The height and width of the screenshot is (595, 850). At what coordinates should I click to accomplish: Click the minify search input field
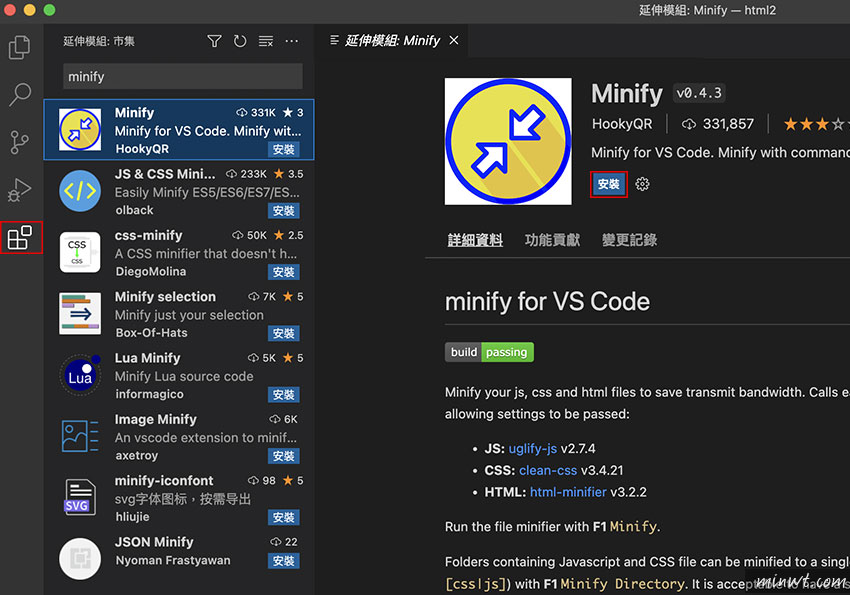tap(183, 76)
